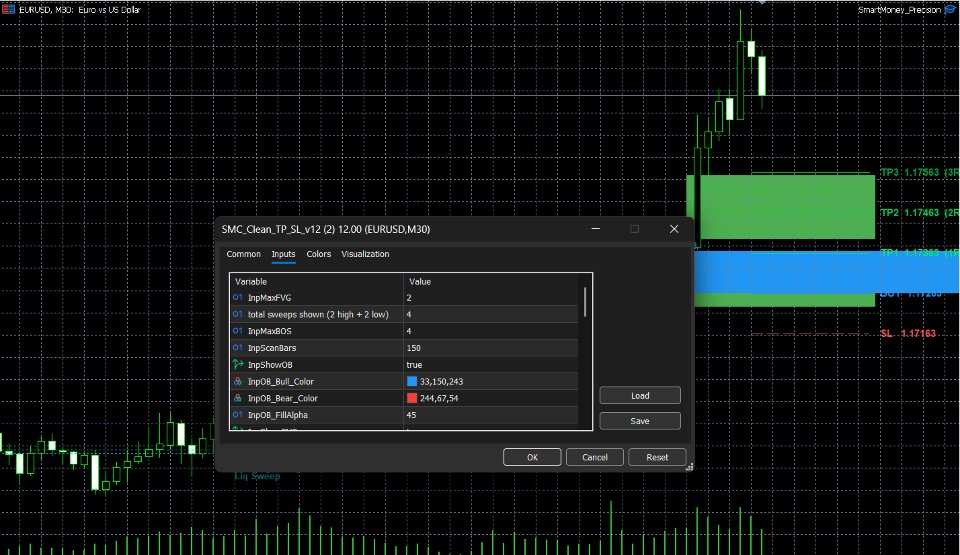Click the integer type icon beside InpMaxBOS
Screen dimensions: 960x555
coord(238,331)
